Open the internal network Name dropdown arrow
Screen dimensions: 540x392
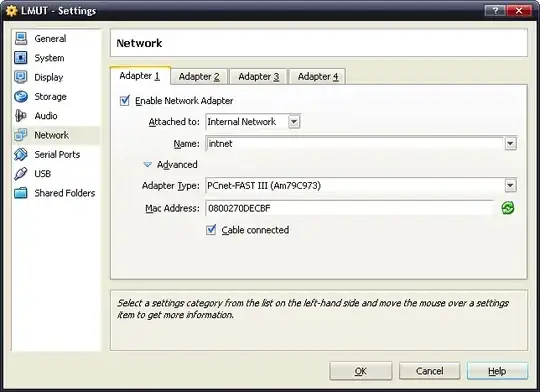pos(510,144)
